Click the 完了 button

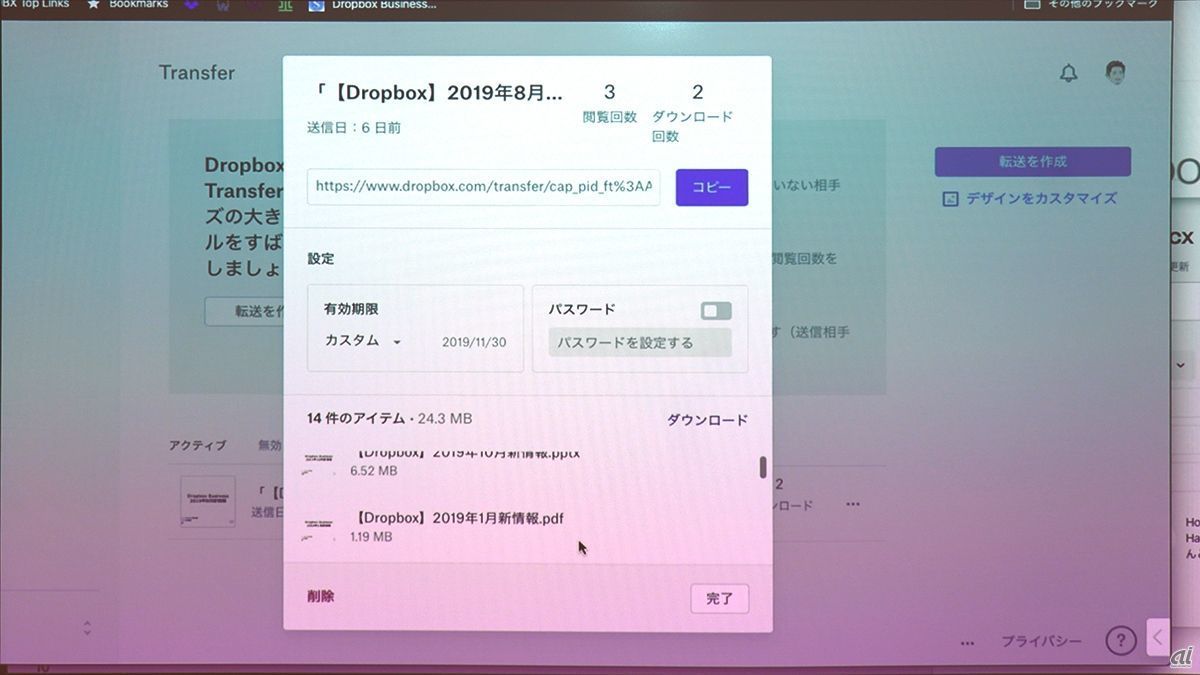tap(720, 599)
